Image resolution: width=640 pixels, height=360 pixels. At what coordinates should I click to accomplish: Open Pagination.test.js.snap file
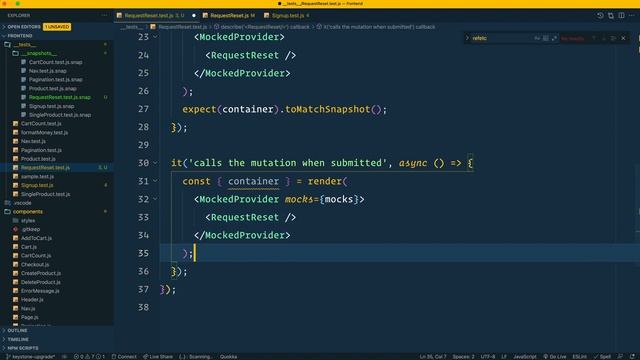click(x=56, y=80)
